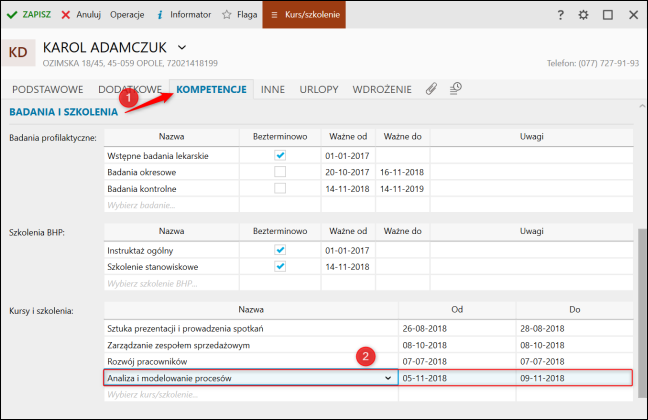648x420 pixels.
Task: Check Bezterminowo for Badania kontrolne
Action: click(x=280, y=189)
